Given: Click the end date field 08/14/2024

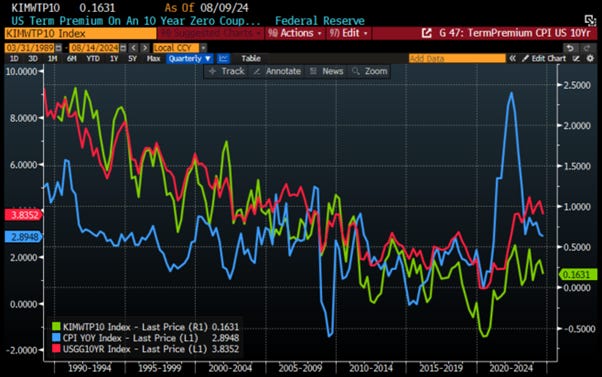Looking at the screenshot, I should tap(94, 48).
